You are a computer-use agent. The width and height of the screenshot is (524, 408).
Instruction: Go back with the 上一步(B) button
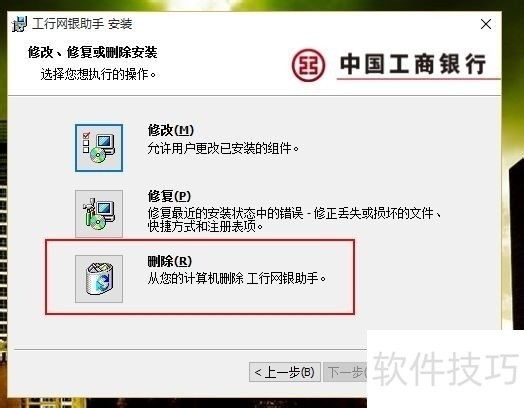(x=285, y=372)
